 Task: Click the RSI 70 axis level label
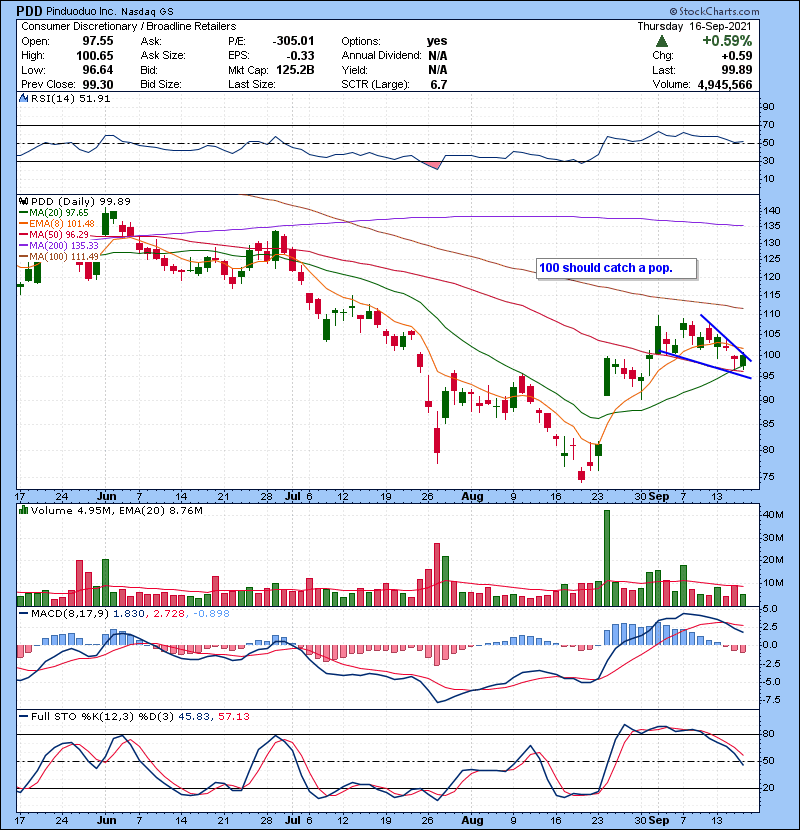769,125
